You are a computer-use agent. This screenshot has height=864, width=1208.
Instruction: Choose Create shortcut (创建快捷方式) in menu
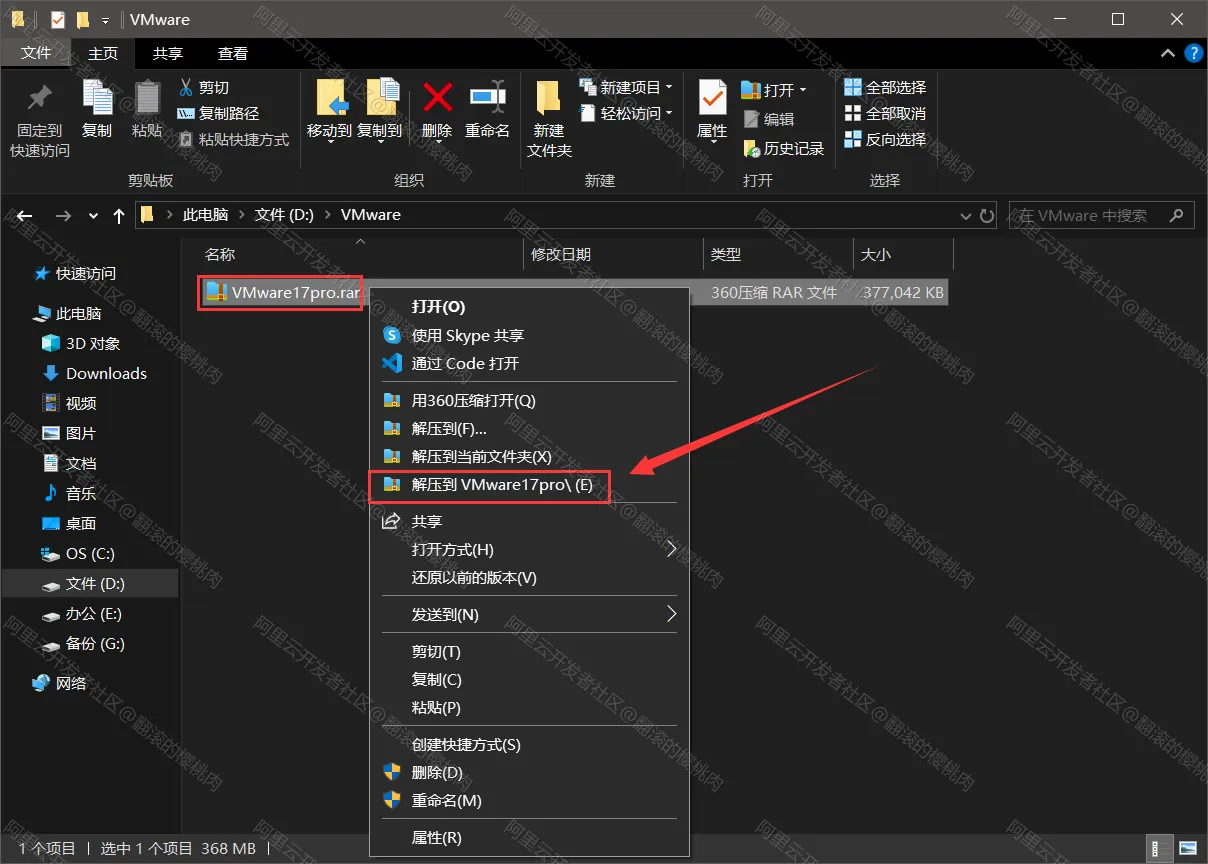(x=530, y=745)
